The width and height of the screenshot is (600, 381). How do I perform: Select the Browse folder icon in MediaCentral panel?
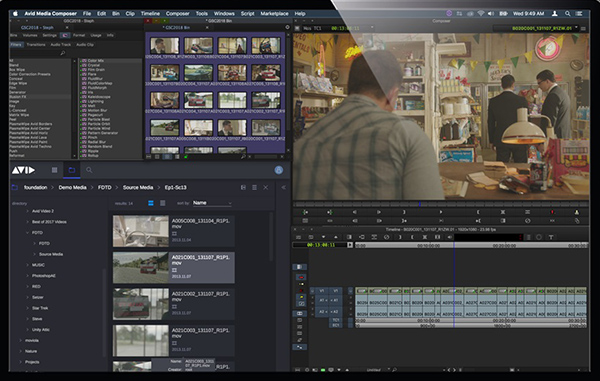[x=72, y=170]
